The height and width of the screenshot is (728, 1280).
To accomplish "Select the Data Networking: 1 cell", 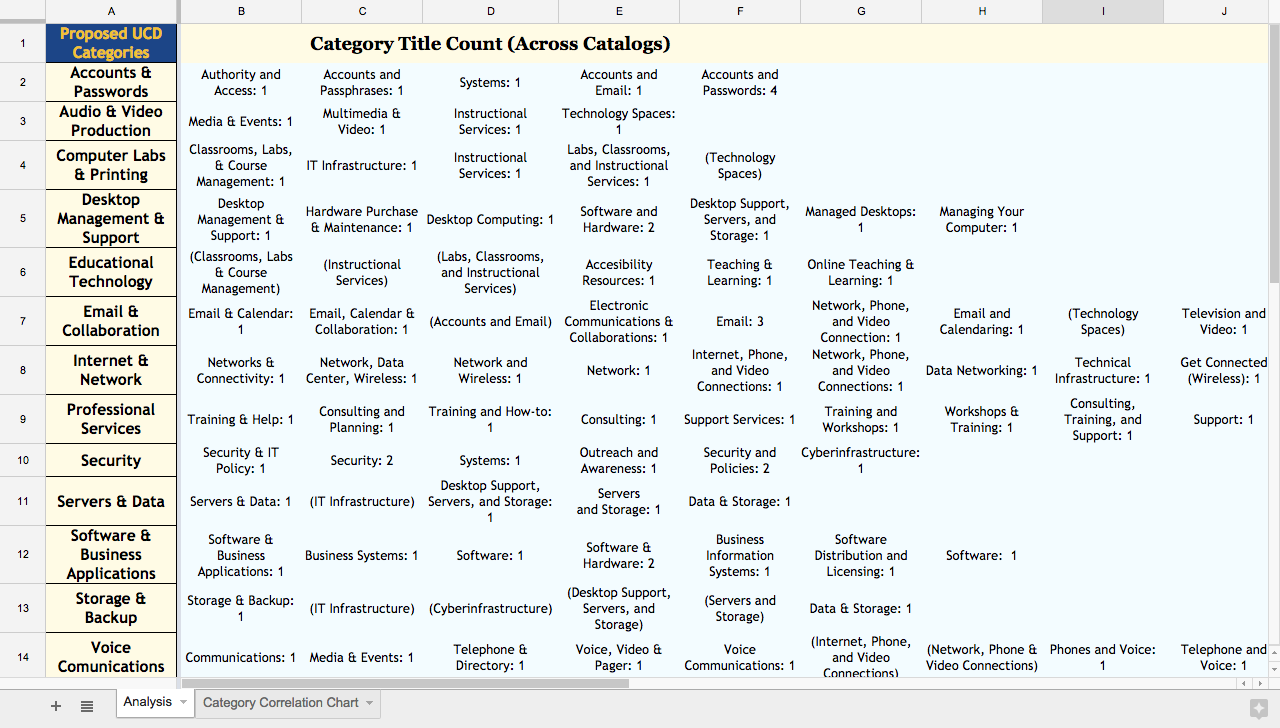I will tap(982, 370).
